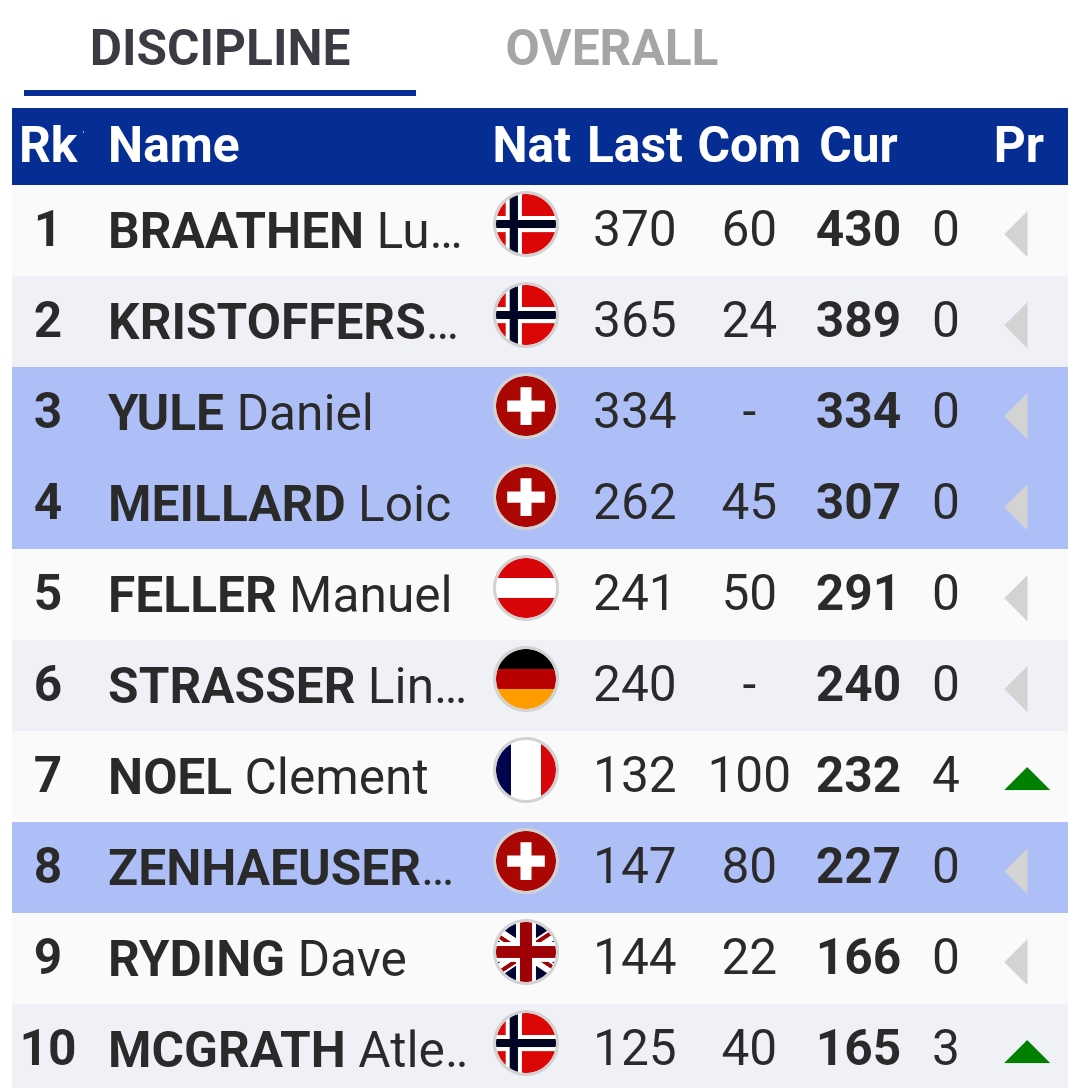Open KRISTOFFERS… athlete name
The height and width of the screenshot is (1088, 1080).
pyautogui.click(x=283, y=321)
